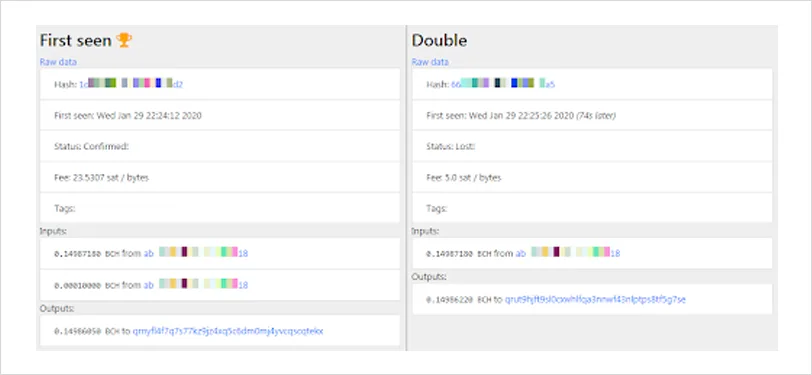Screen dimensions: 812x375
Task: Open Raw data link under First seen
Action: pyautogui.click(x=58, y=62)
